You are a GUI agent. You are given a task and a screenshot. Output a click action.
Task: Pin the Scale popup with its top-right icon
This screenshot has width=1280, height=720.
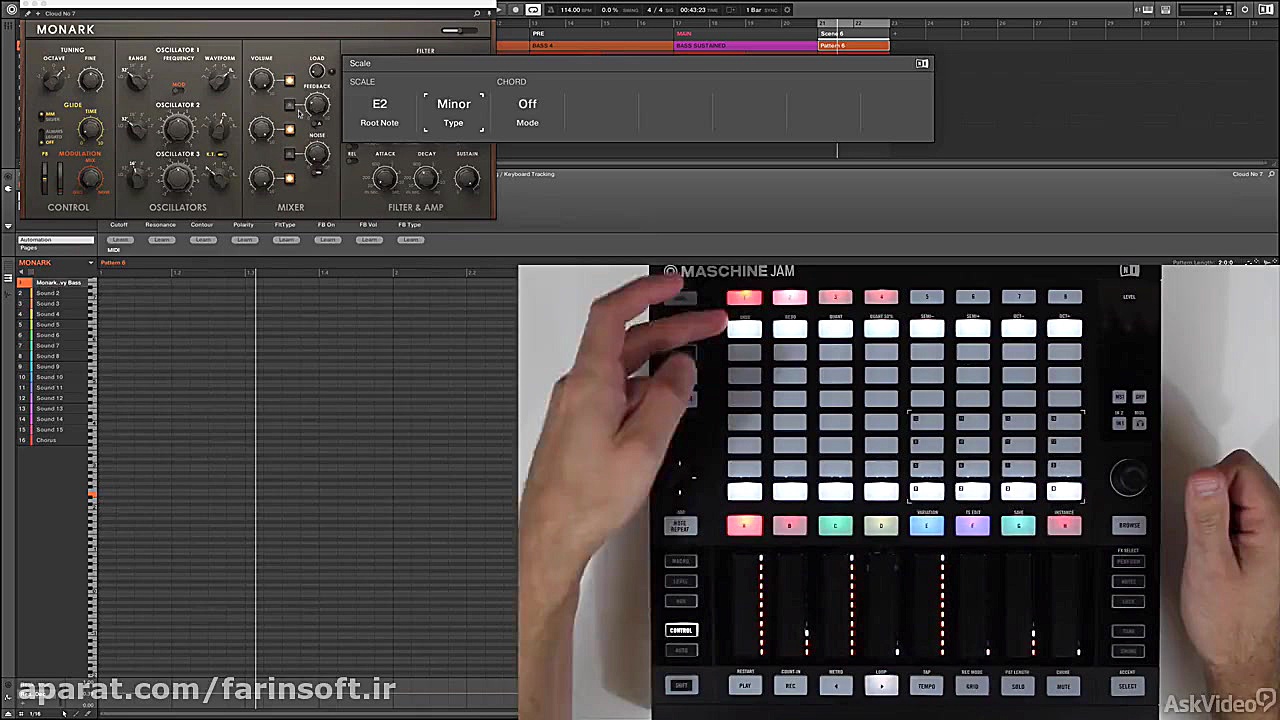coord(922,63)
